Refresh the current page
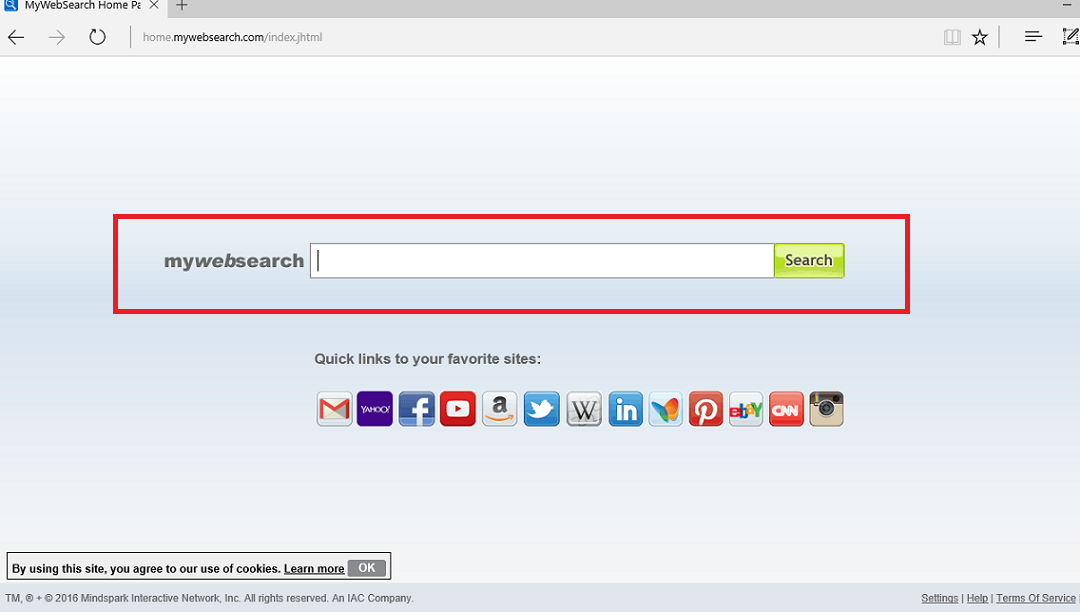 click(x=97, y=37)
